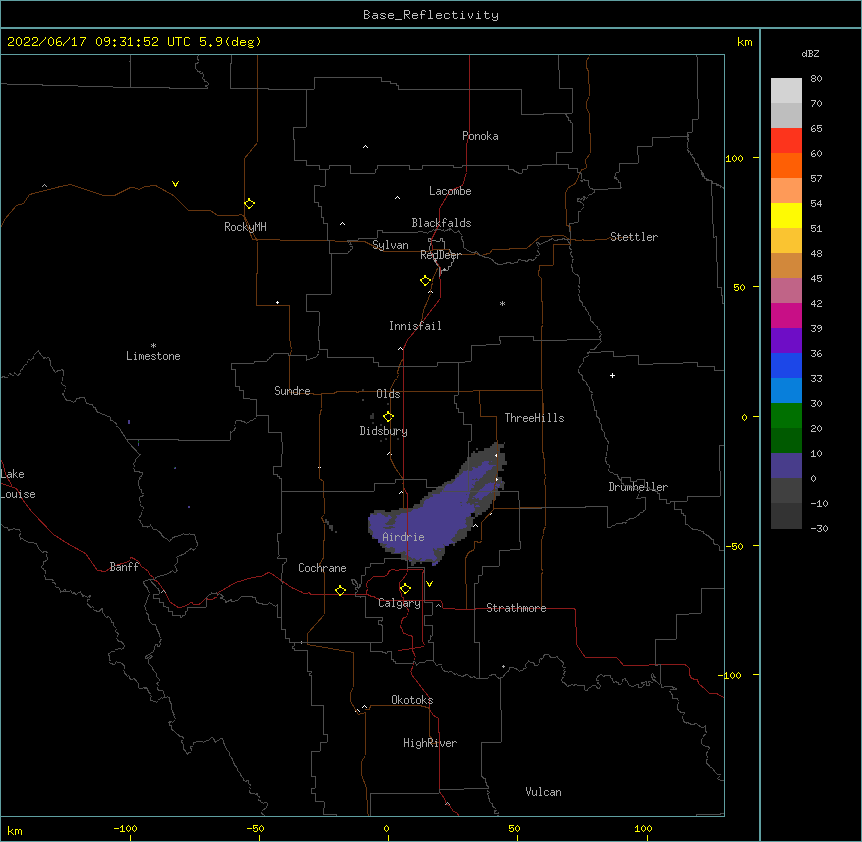Click the yellow diamond marker south of RedDeer

click(x=425, y=281)
